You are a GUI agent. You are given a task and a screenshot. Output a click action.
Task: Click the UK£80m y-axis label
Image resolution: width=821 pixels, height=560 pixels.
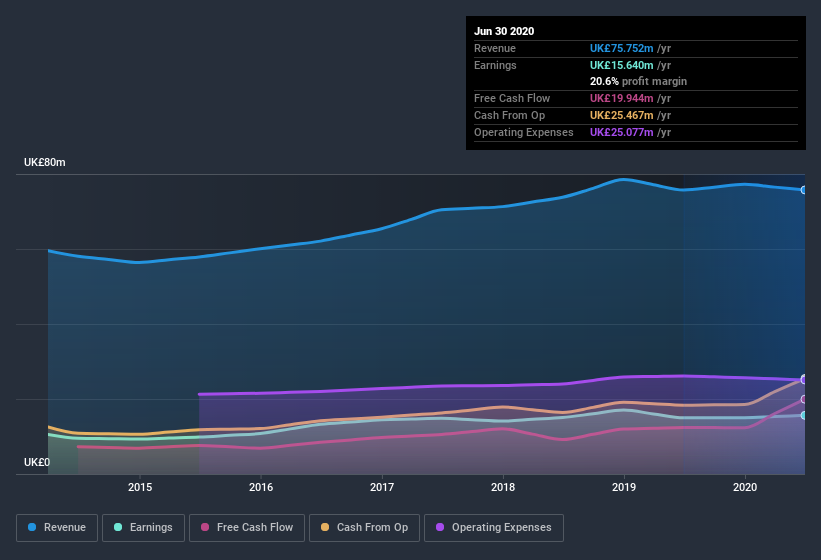[x=45, y=162]
